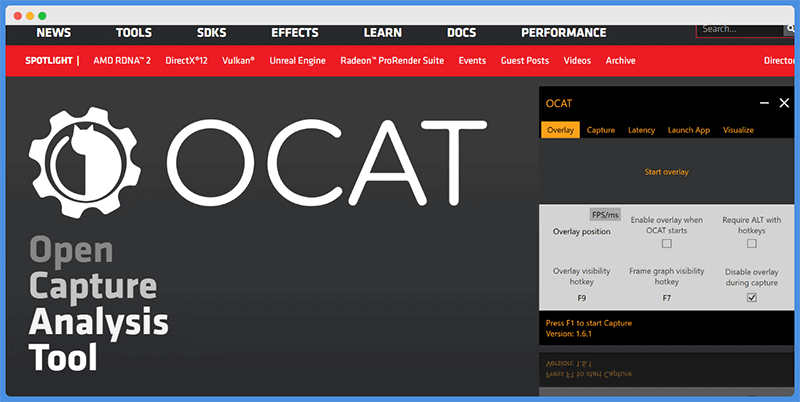800x402 pixels.
Task: Open the Latency tab
Action: (641, 130)
